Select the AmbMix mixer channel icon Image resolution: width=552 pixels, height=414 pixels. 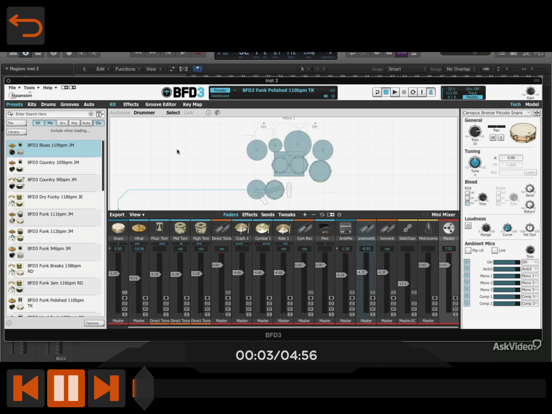pos(345,228)
